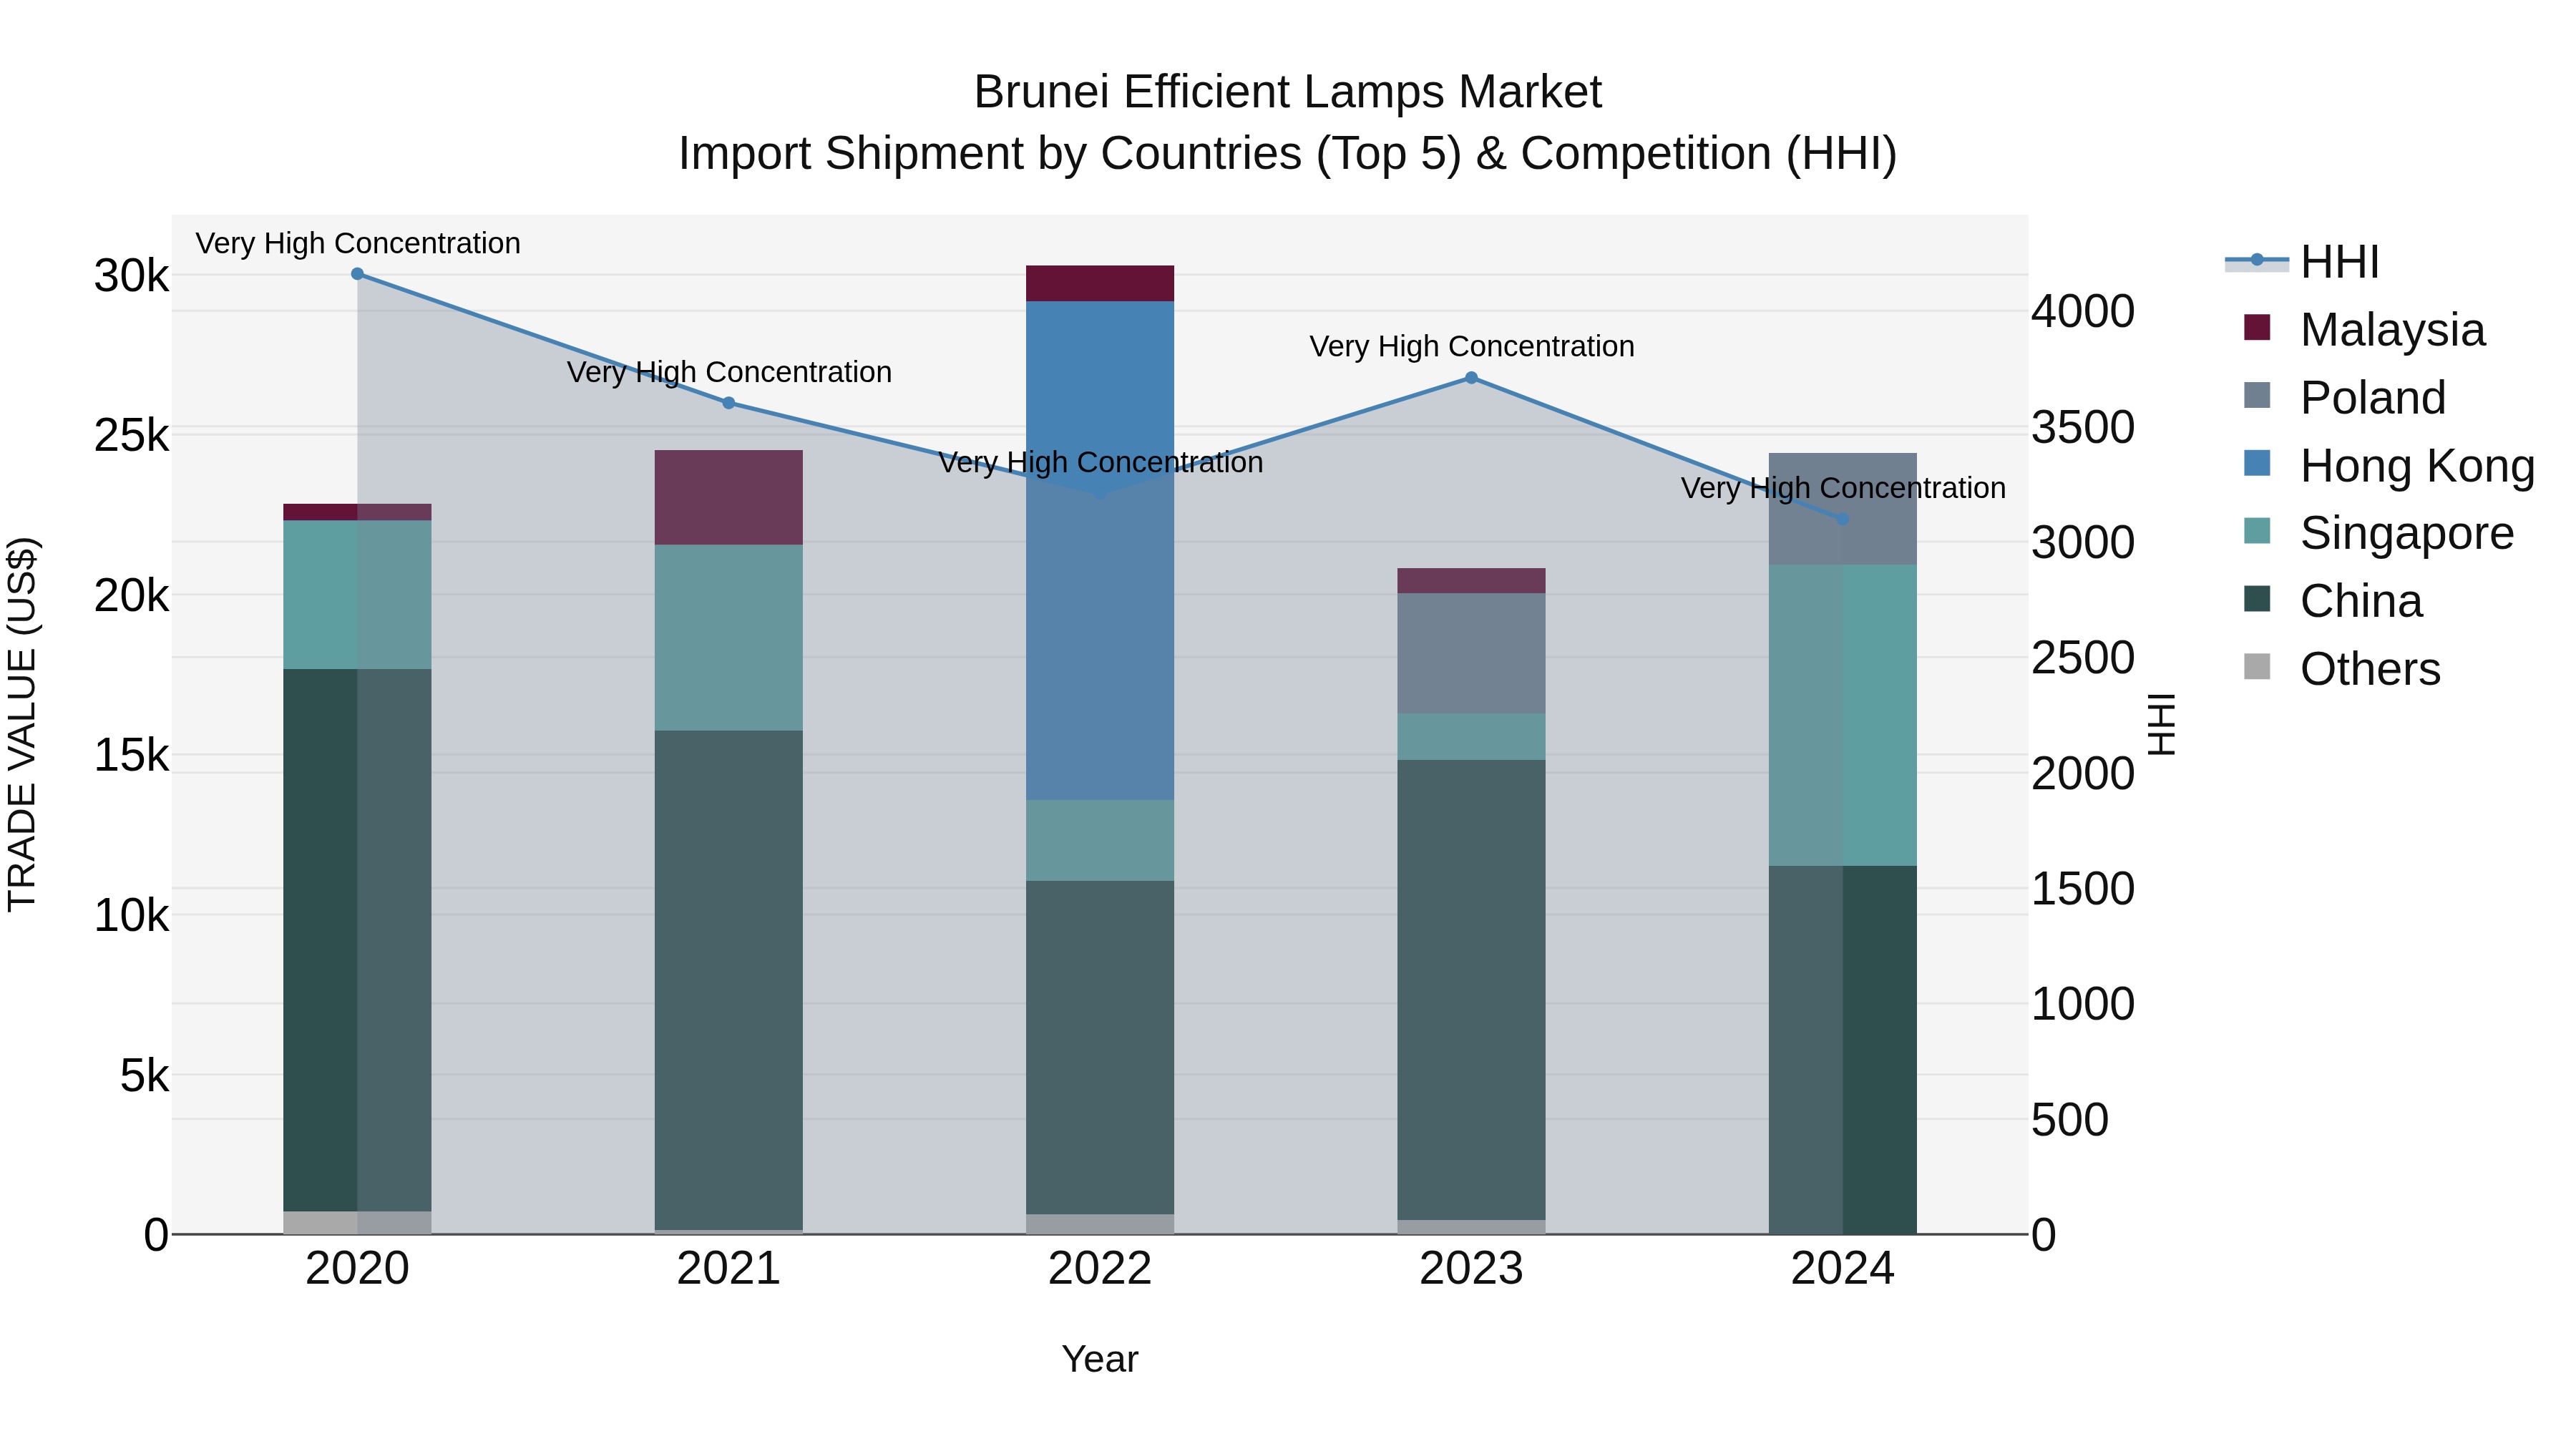Click the China segment in 2024 bar
The height and width of the screenshot is (1449, 2576).
(1843, 1050)
